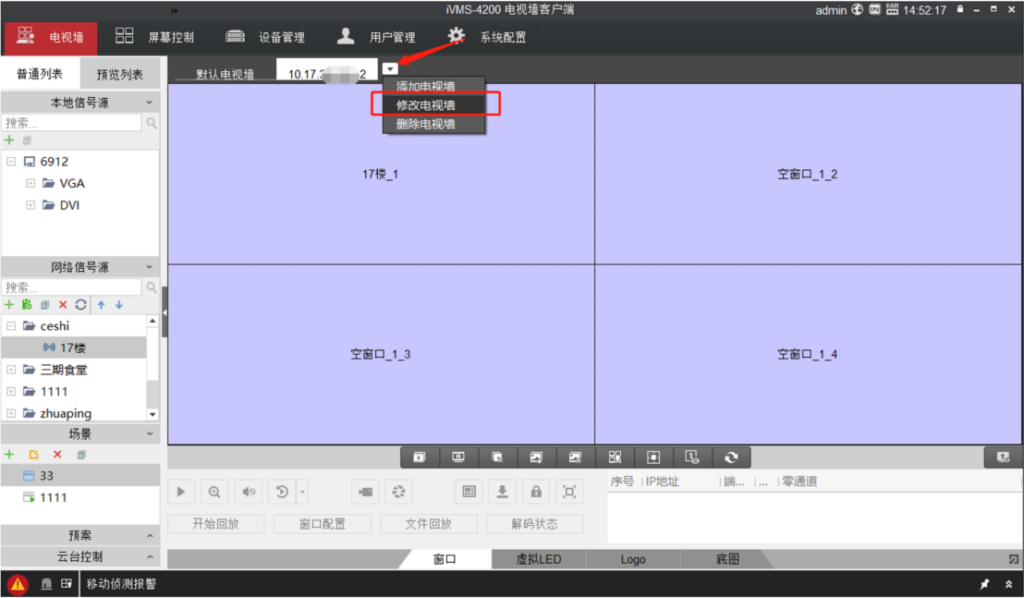Image resolution: width=1024 pixels, height=598 pixels.
Task: Click the play button in playback controls
Action: [181, 492]
